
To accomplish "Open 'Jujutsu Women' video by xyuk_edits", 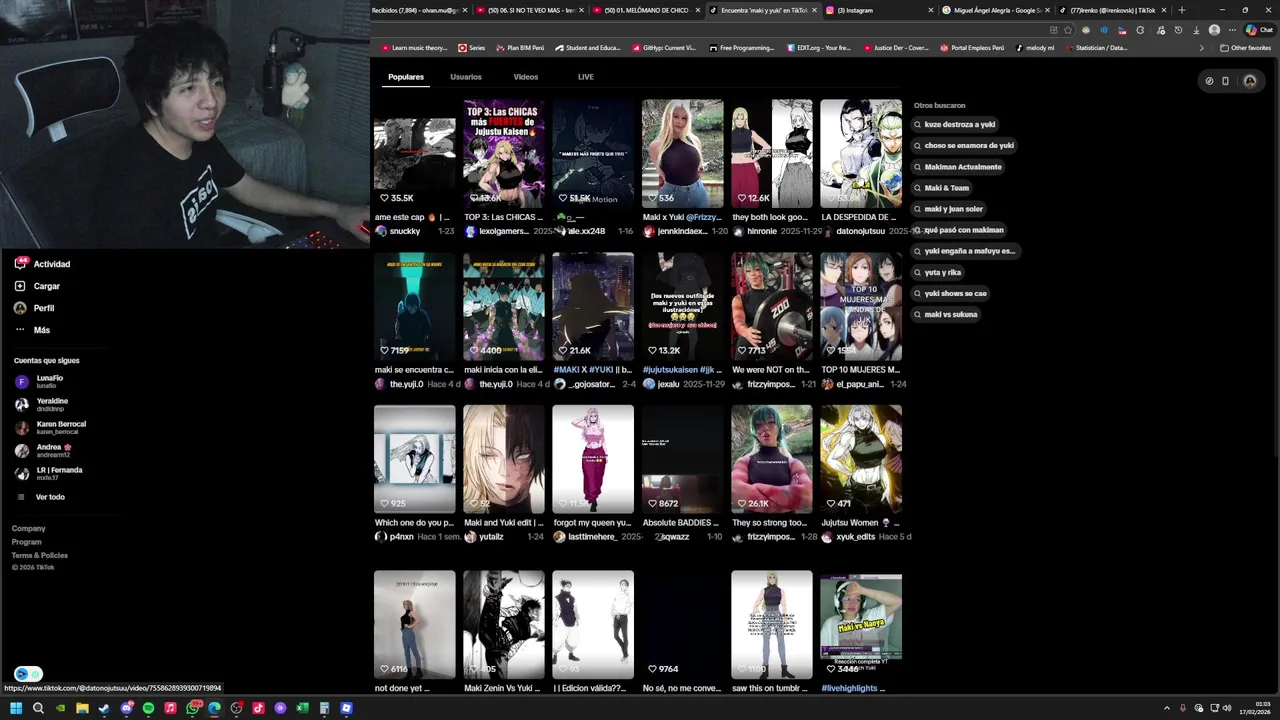I will [x=861, y=459].
